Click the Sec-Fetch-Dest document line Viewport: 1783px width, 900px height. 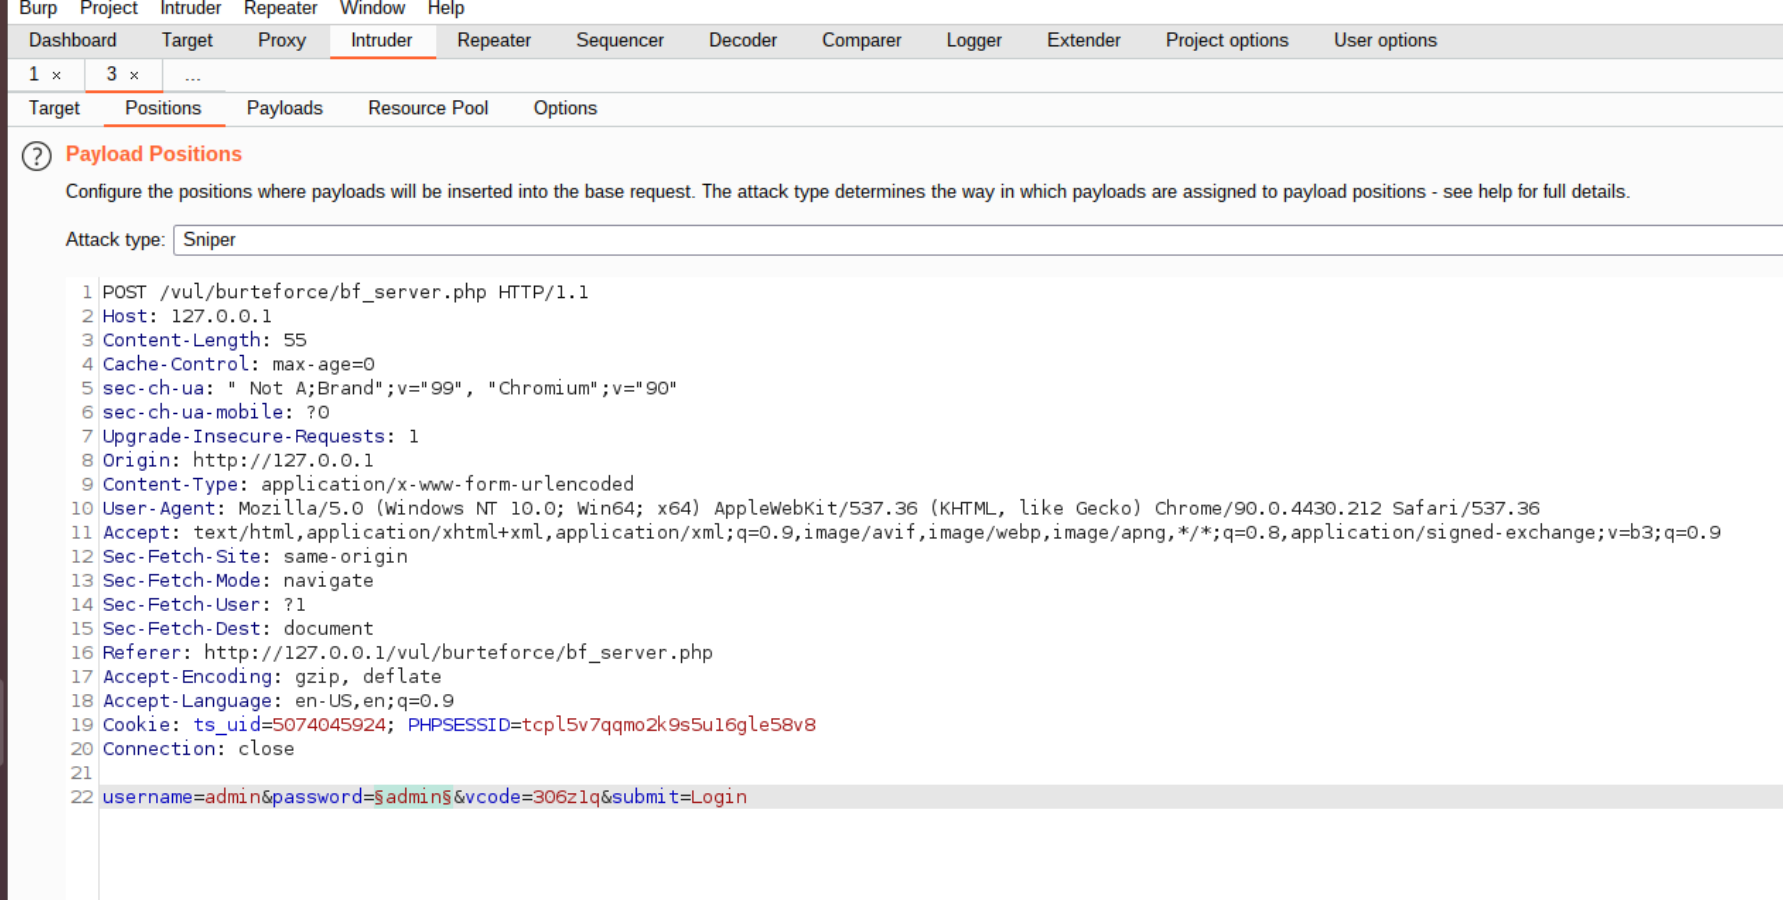pos(238,628)
